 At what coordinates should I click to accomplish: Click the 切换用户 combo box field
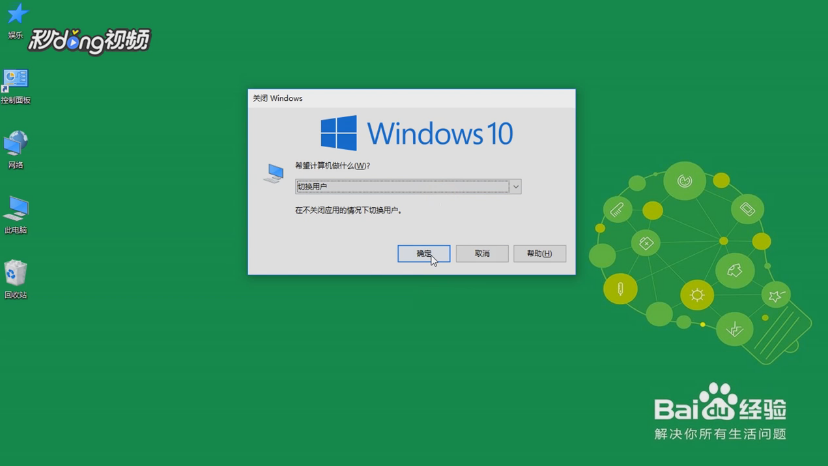[x=408, y=187]
